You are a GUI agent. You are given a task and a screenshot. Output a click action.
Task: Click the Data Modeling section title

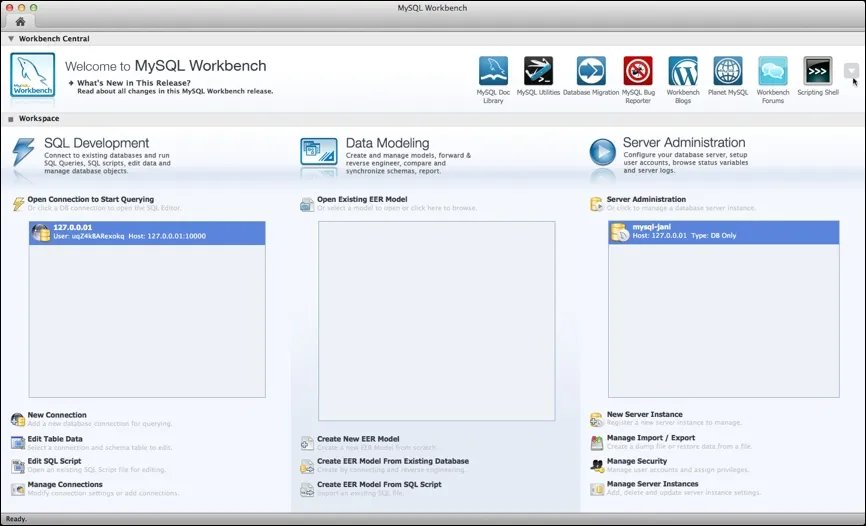pyautogui.click(x=387, y=143)
